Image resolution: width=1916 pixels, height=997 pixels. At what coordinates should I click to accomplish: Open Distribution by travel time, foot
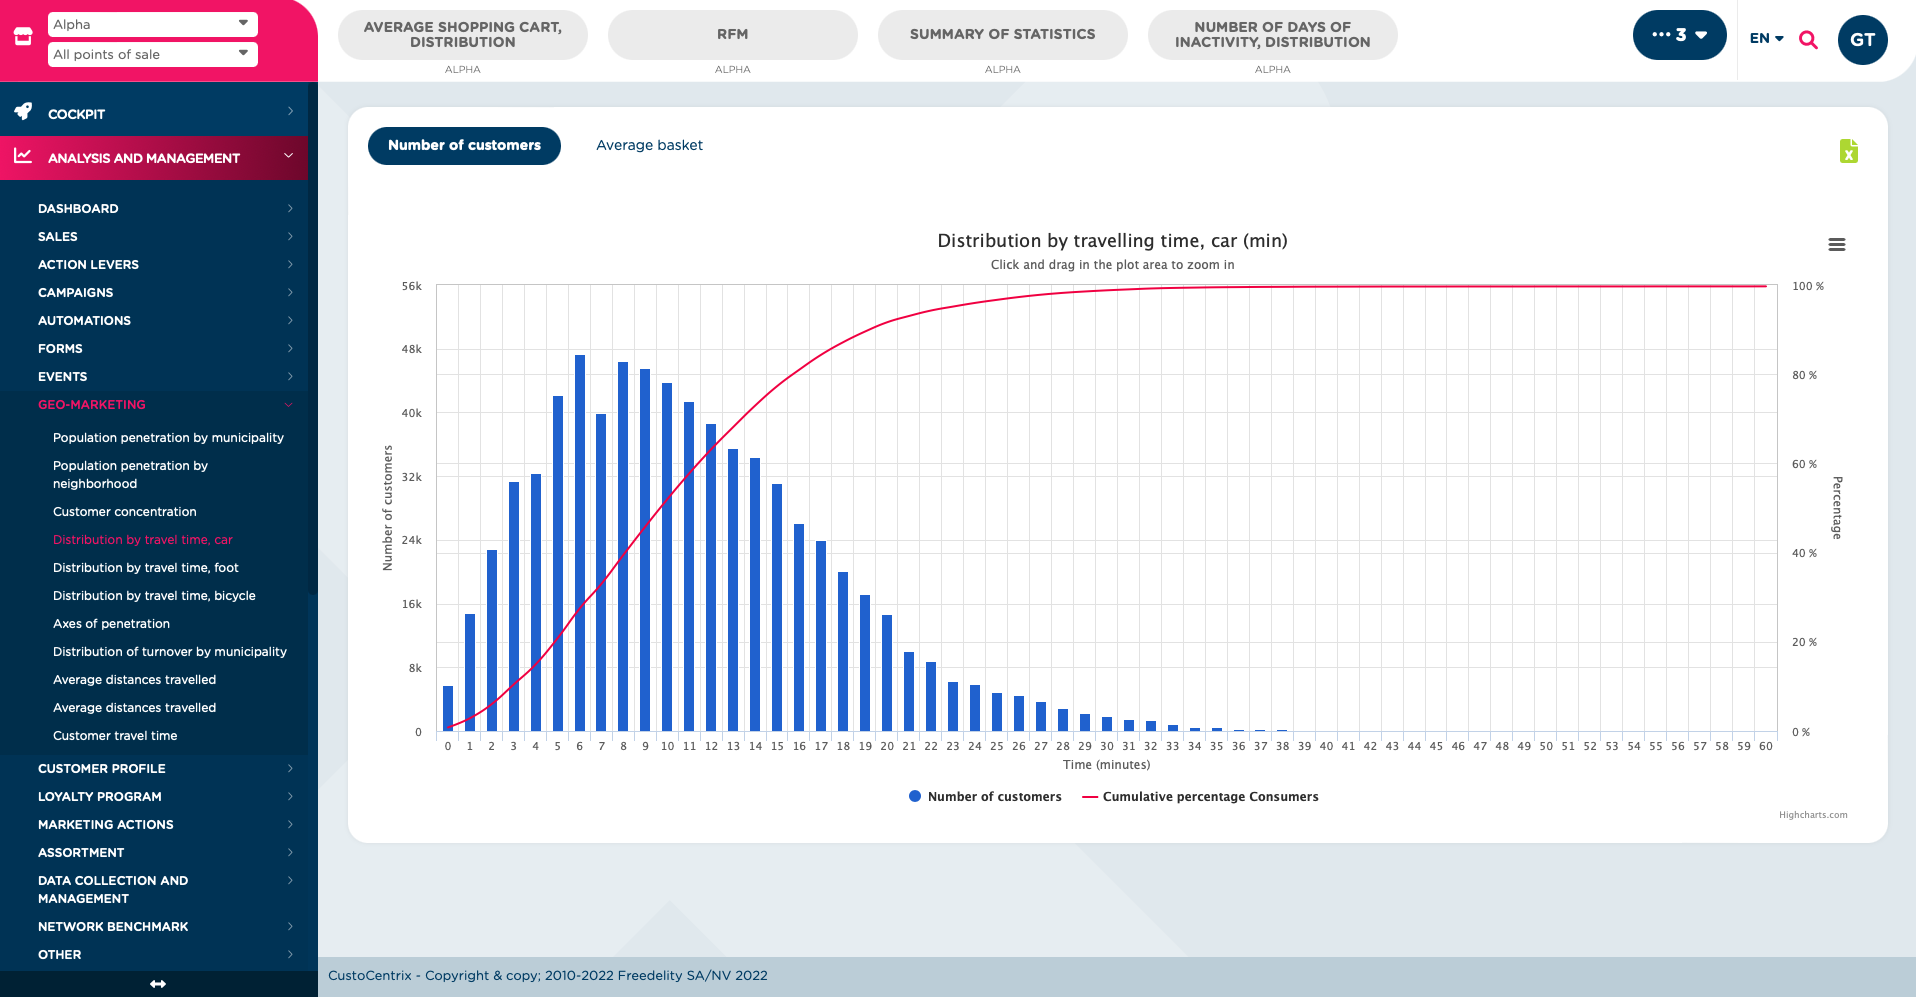click(x=146, y=567)
